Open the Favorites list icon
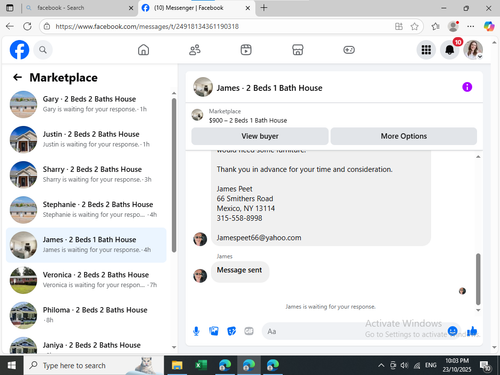 (435, 27)
